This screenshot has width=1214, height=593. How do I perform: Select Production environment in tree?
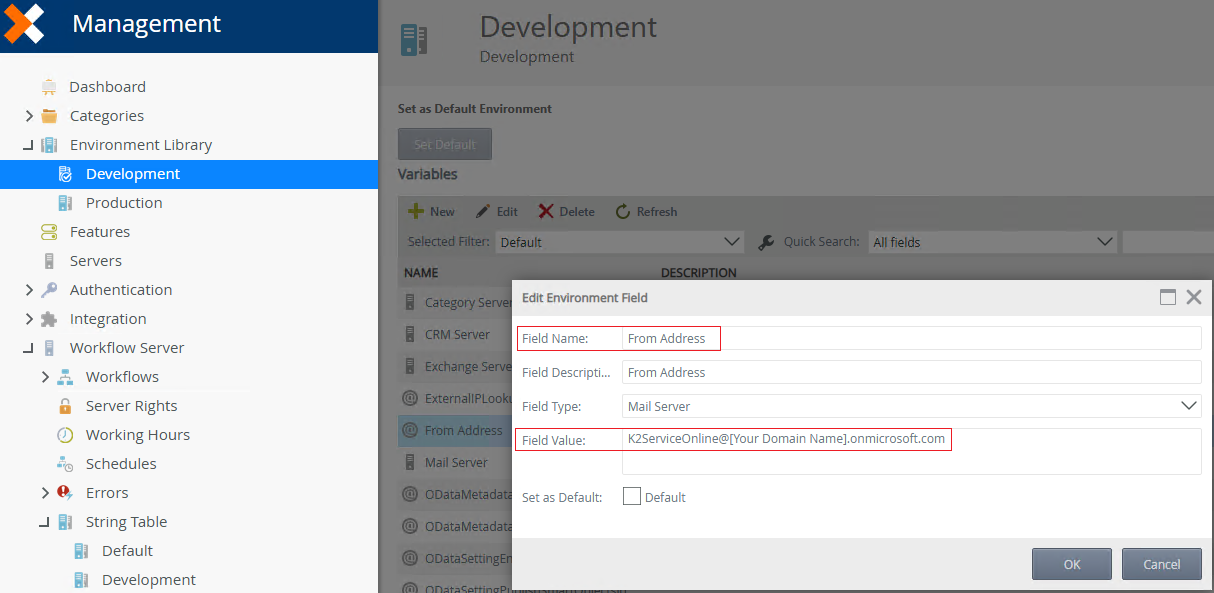pyautogui.click(x=124, y=203)
